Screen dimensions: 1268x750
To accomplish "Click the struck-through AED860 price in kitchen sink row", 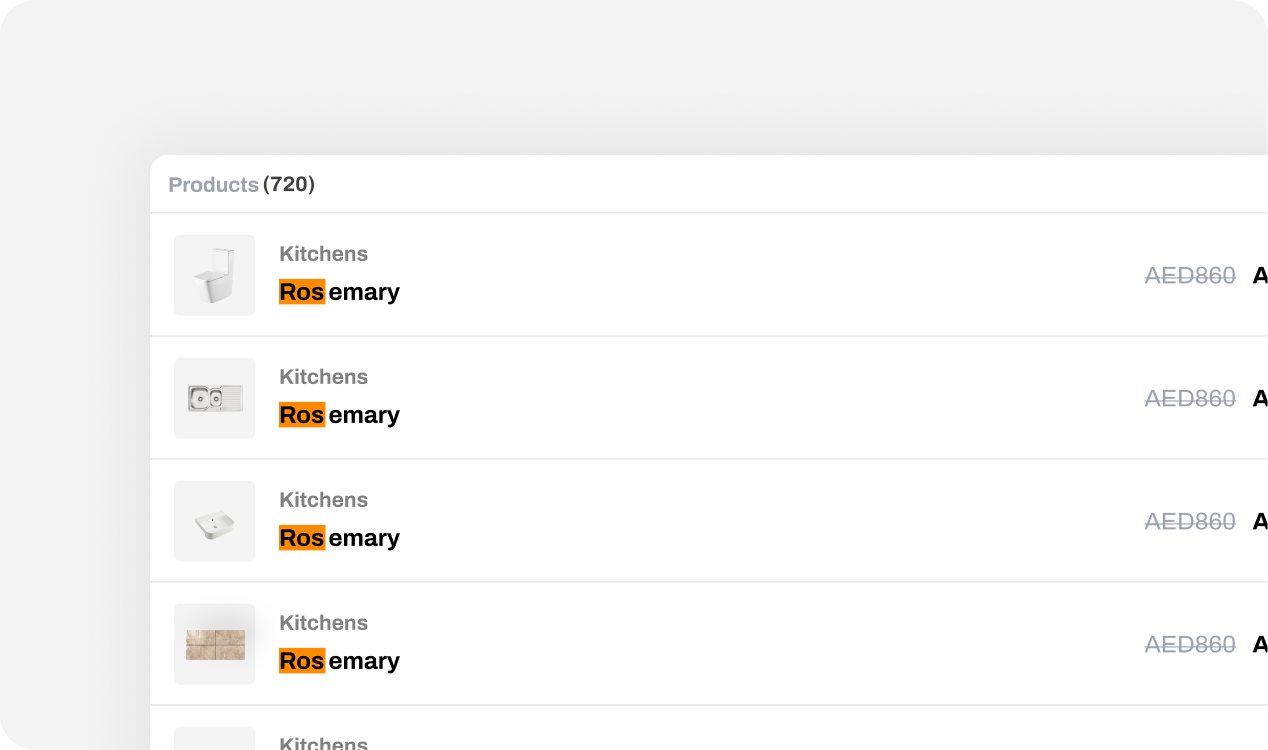I will point(1190,398).
